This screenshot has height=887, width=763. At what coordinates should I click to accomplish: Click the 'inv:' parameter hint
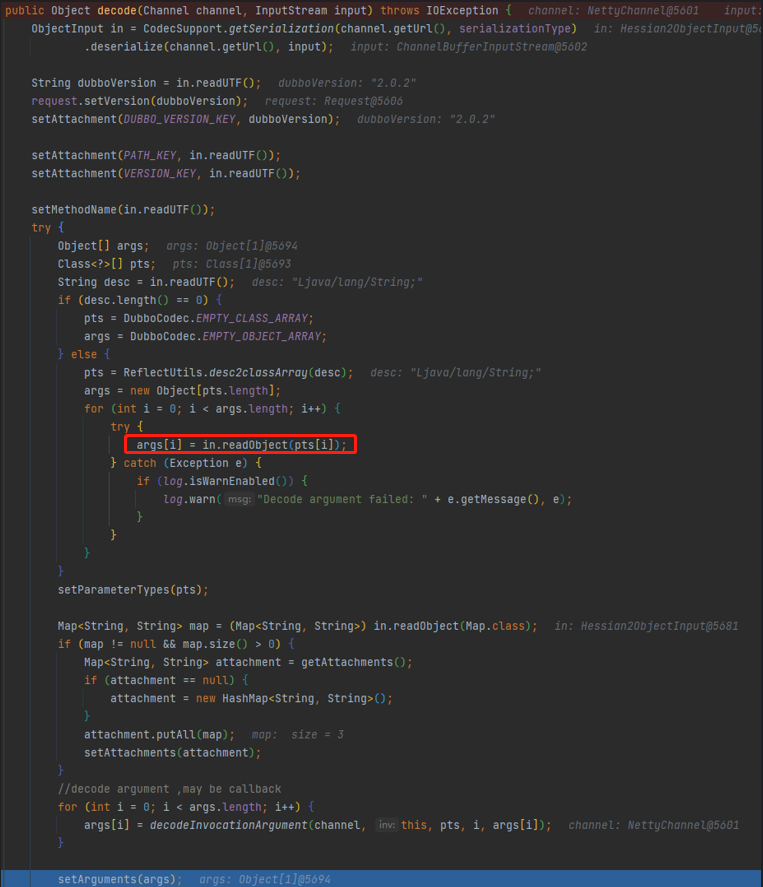point(386,825)
